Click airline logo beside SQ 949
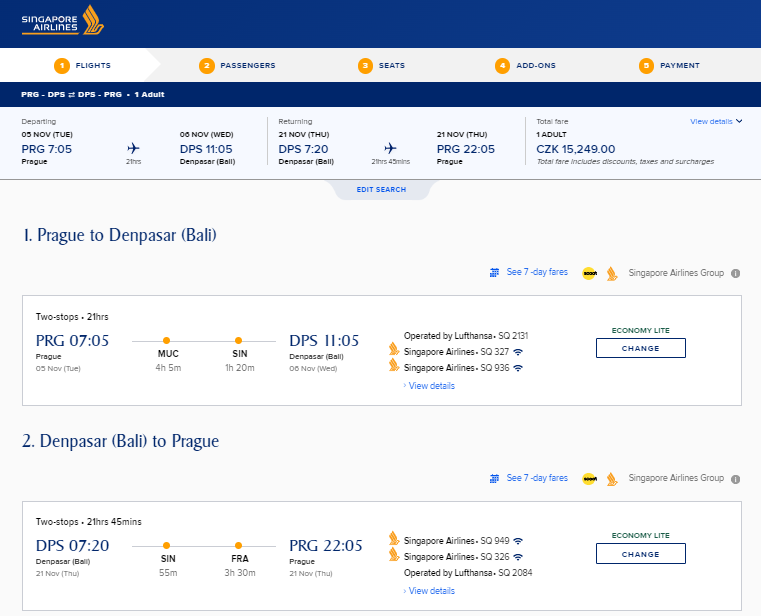This screenshot has width=761, height=616. [394, 538]
